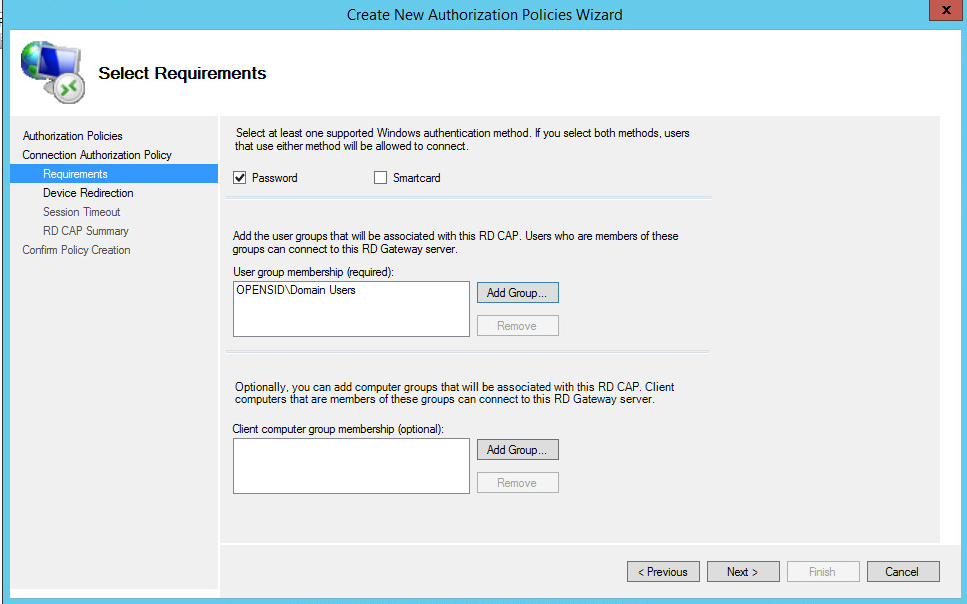The width and height of the screenshot is (967, 604).
Task: Cancel the authorization policies wizard
Action: click(x=901, y=572)
